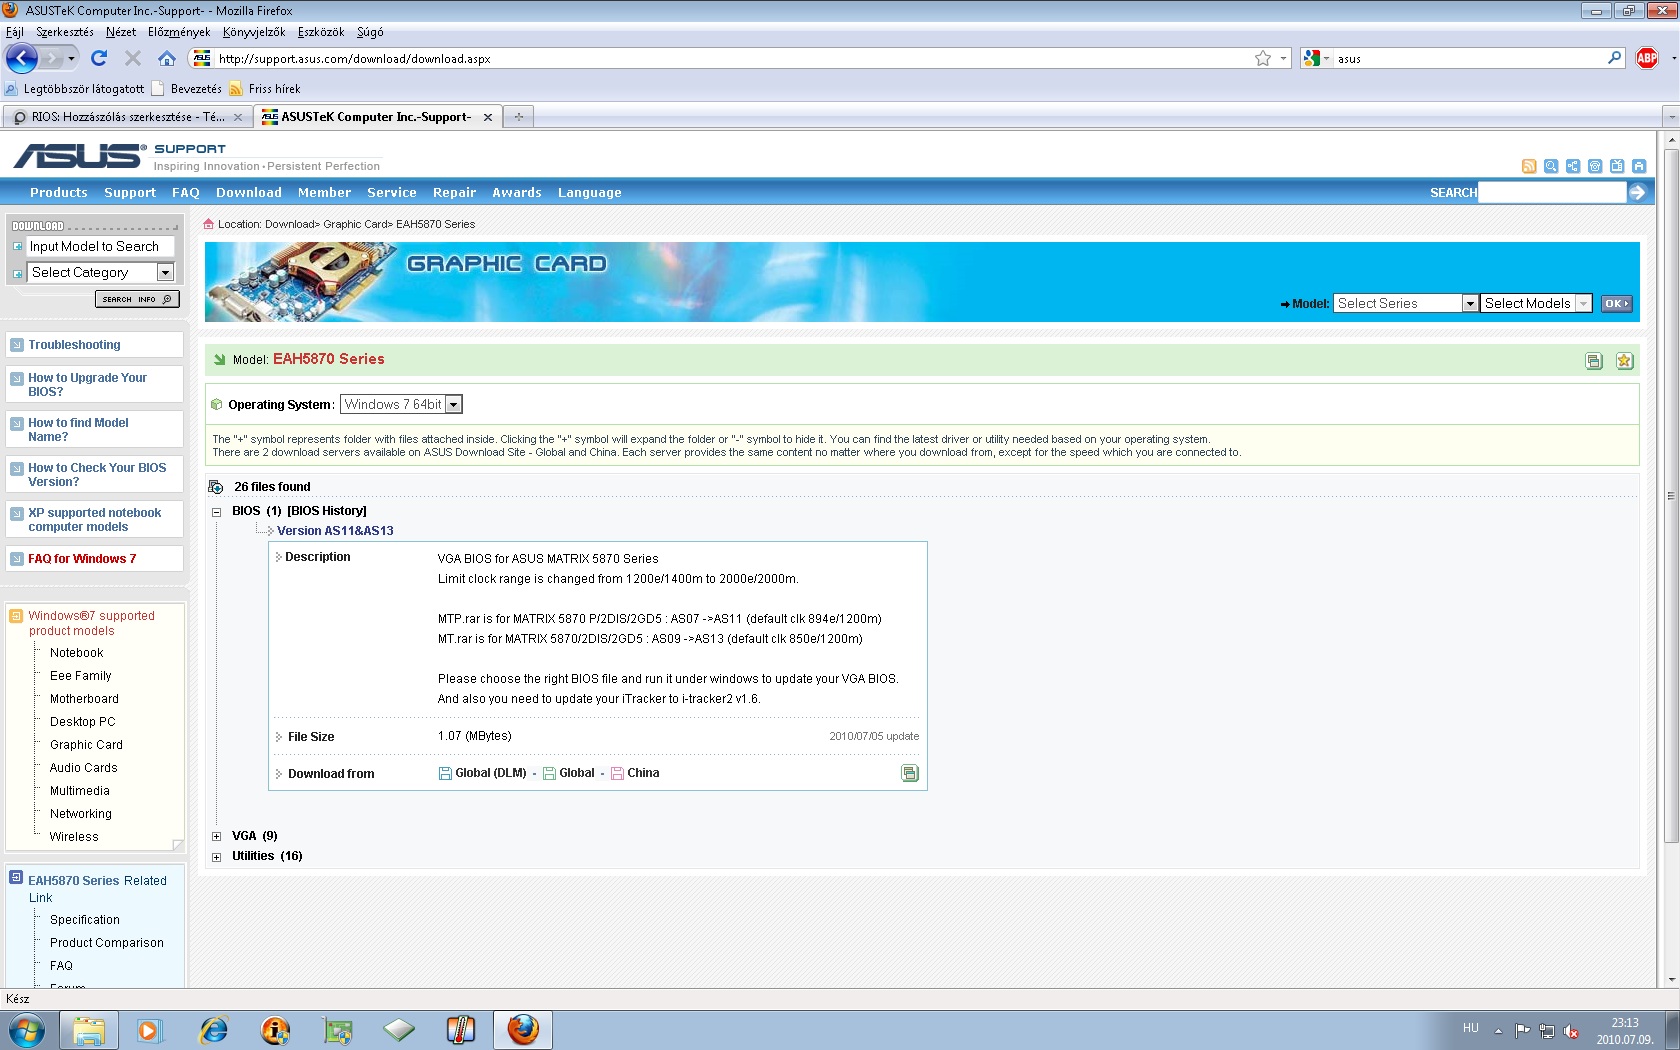Click the OK button next to Select Models
The height and width of the screenshot is (1050, 1680).
tap(1617, 303)
